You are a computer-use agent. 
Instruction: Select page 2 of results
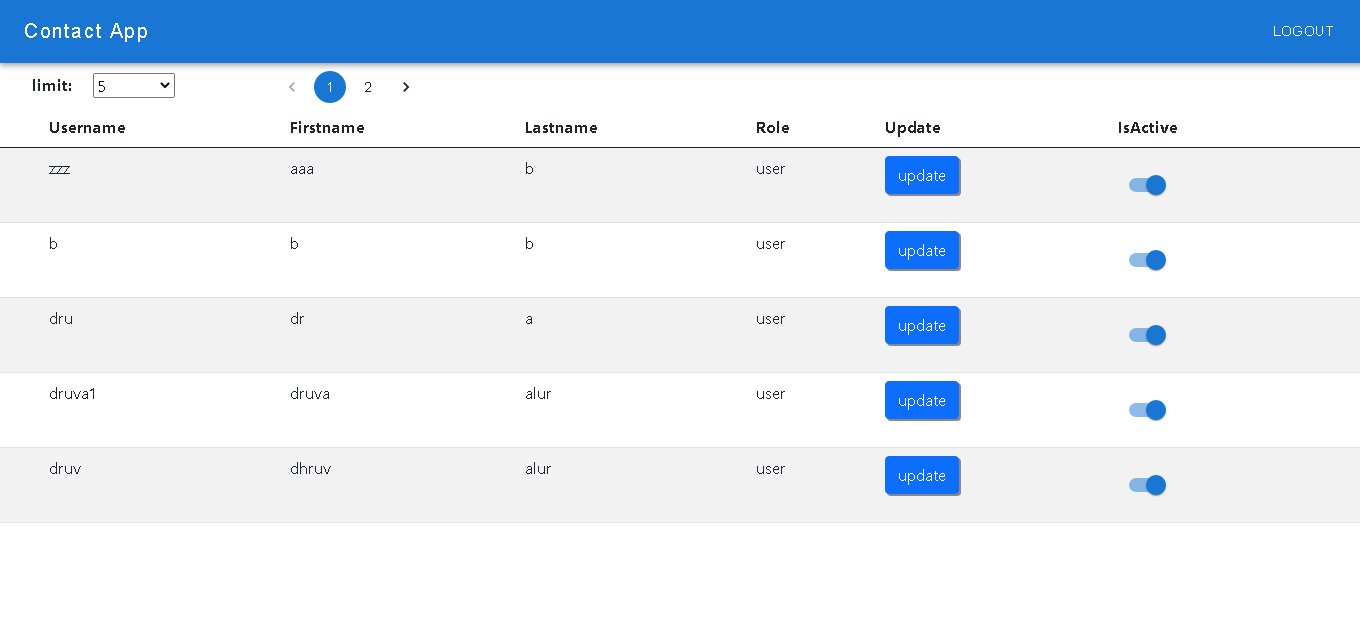pos(368,87)
